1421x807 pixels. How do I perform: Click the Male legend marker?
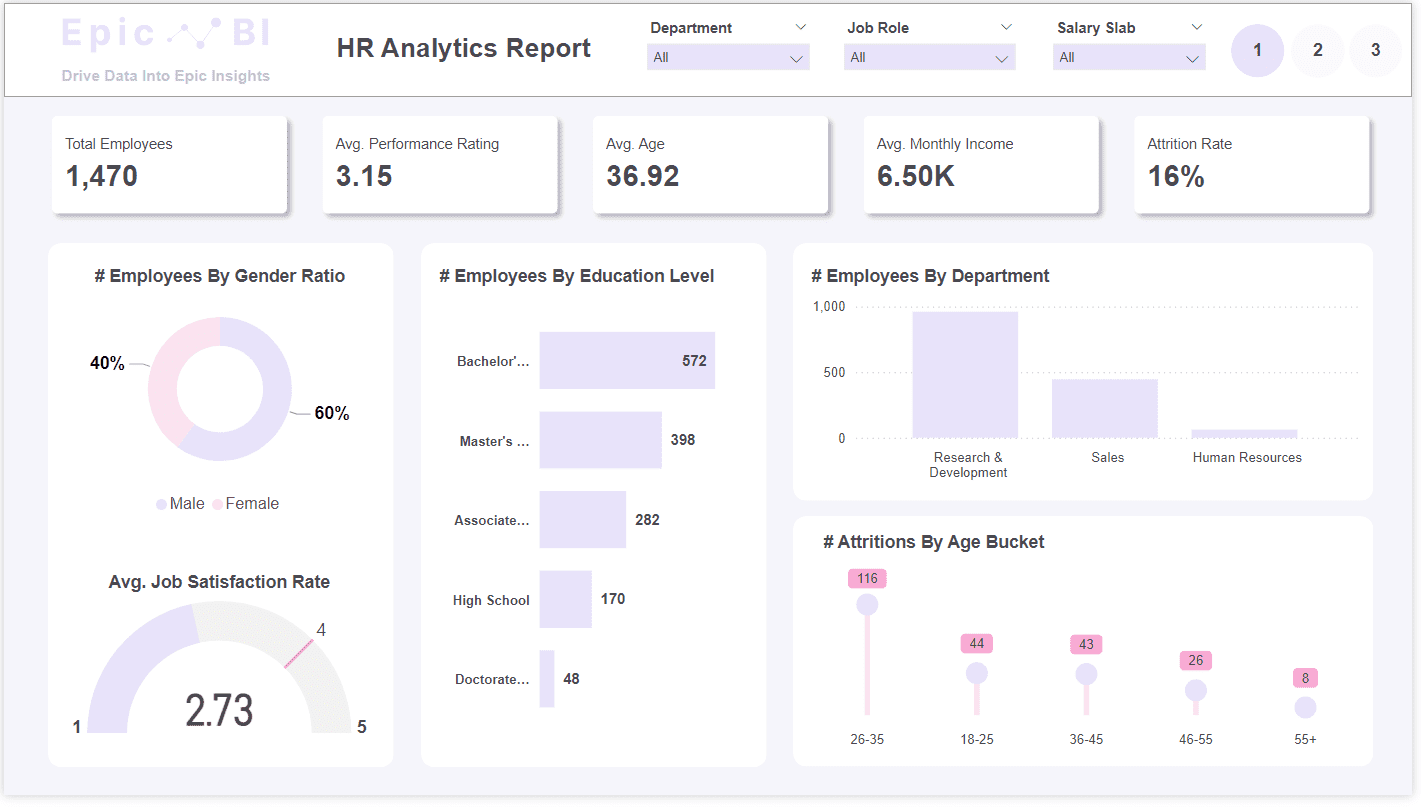tap(161, 505)
